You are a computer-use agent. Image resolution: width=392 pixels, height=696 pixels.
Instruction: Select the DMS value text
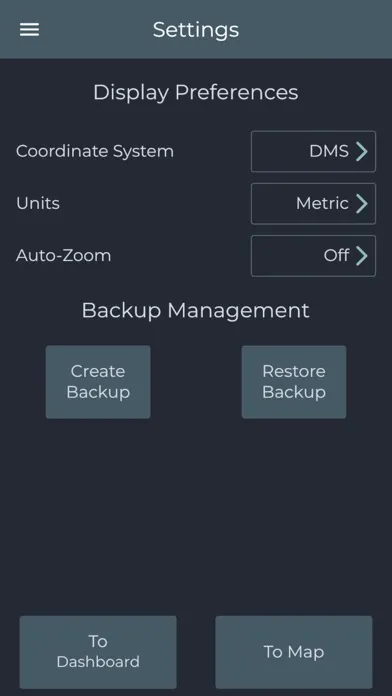329,151
